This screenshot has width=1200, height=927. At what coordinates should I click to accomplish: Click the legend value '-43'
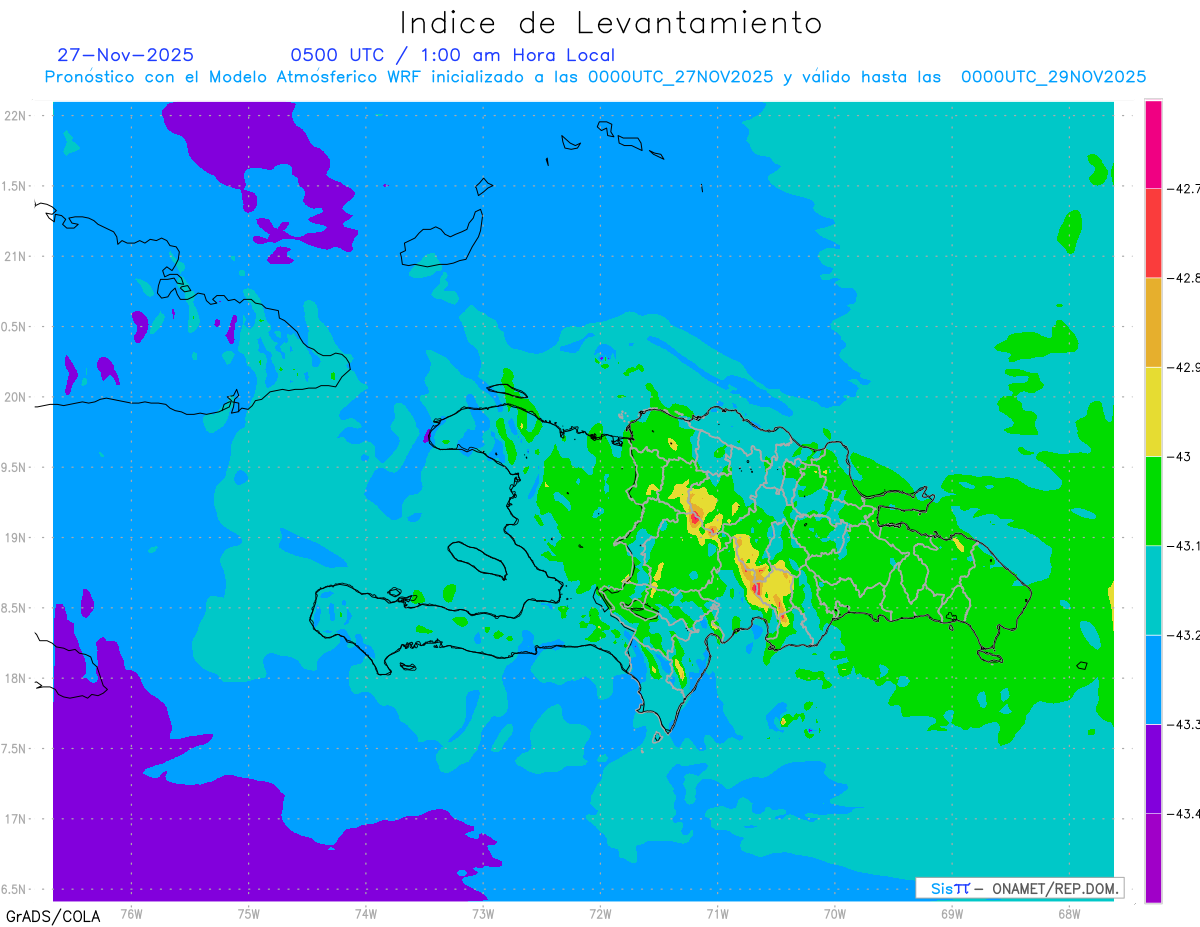(1180, 456)
